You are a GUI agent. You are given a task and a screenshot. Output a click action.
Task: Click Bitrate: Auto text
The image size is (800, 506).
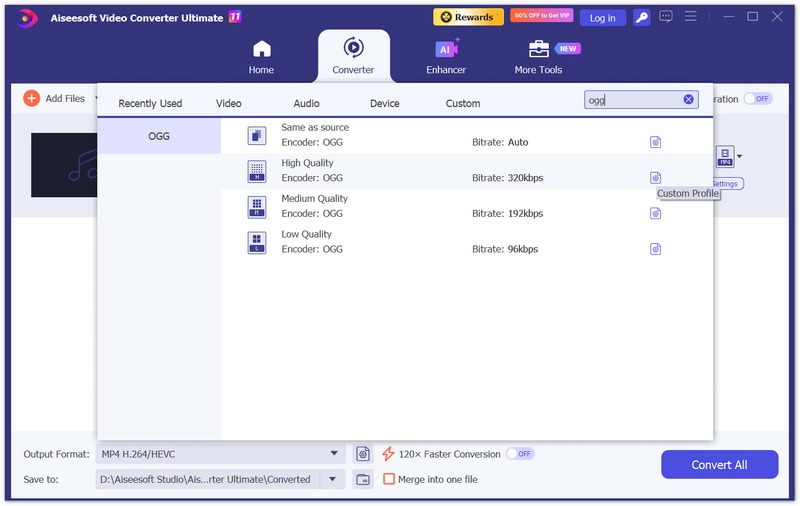500,142
